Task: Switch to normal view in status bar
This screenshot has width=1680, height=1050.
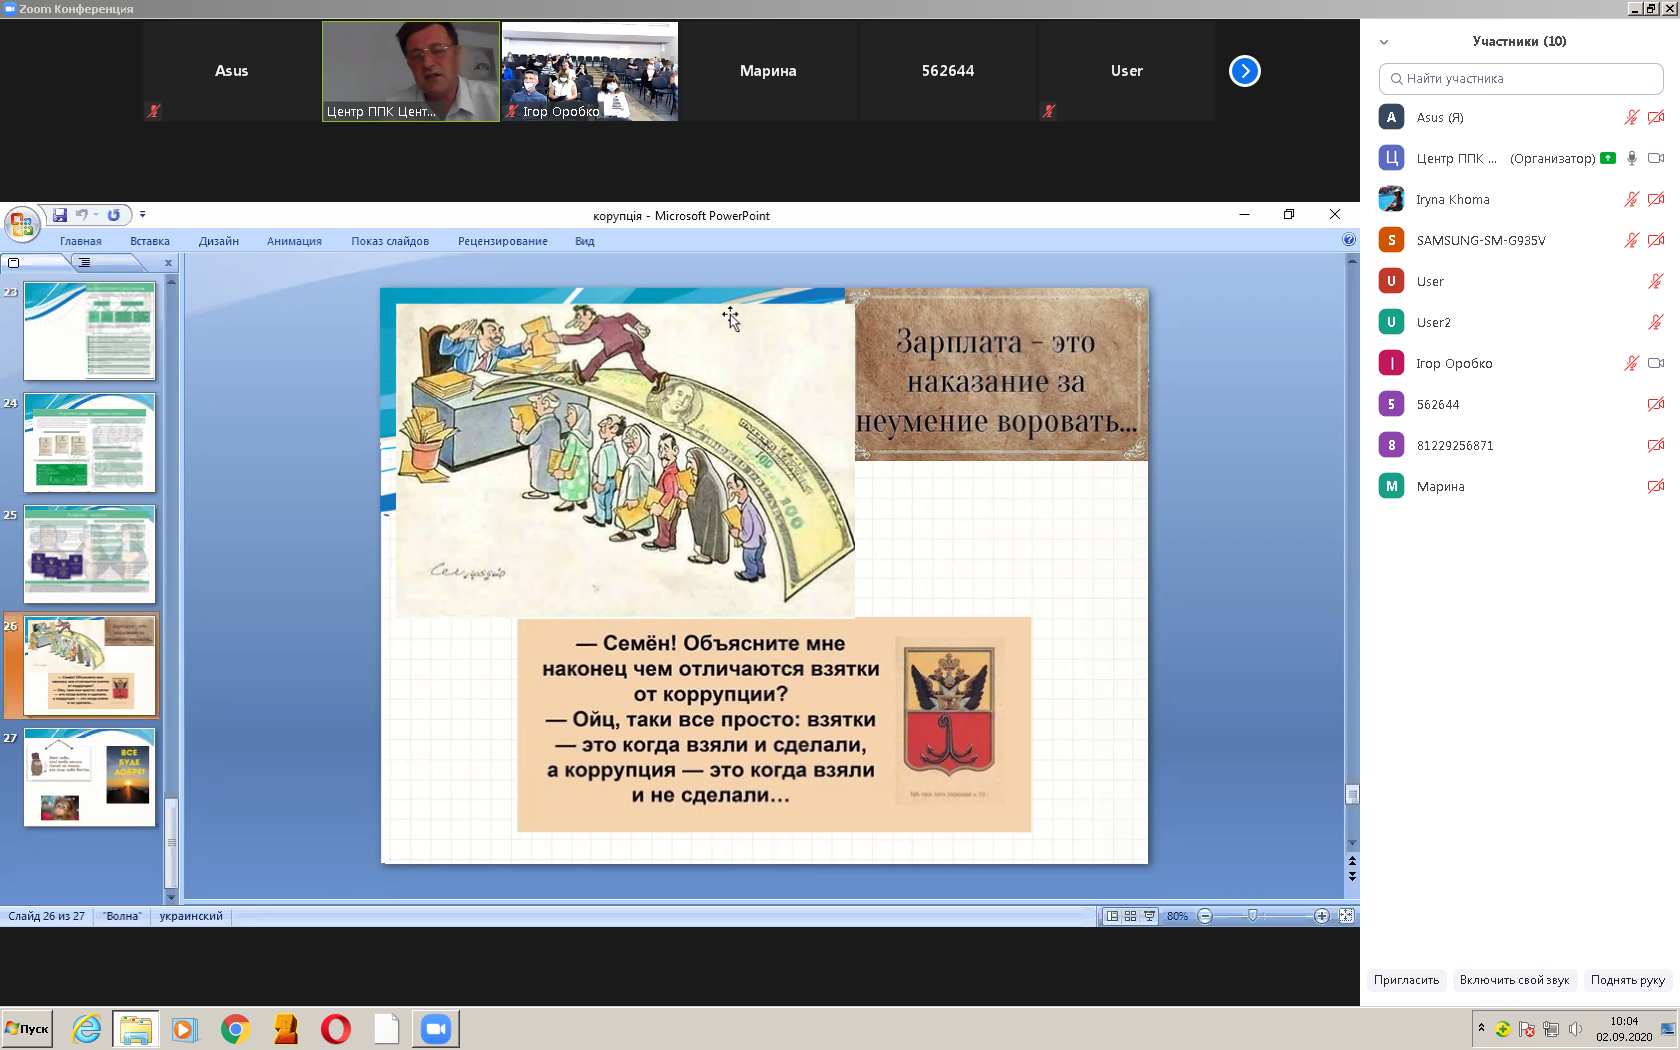Action: click(x=1112, y=916)
